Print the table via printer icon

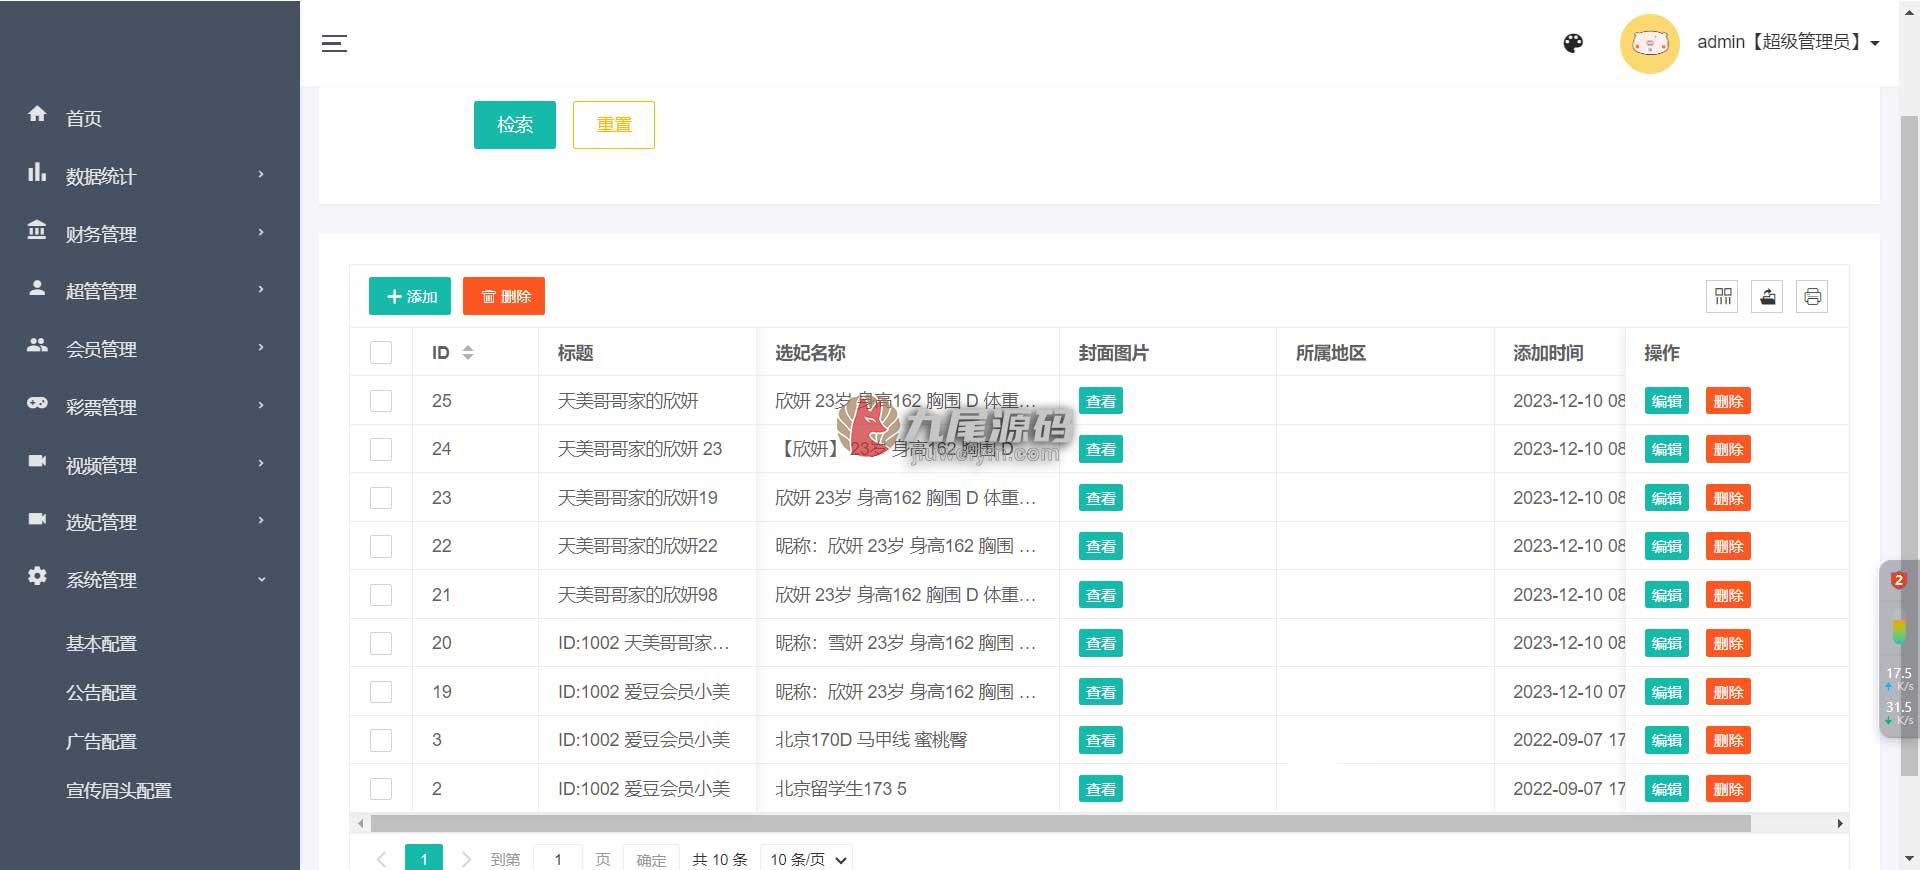(1812, 296)
